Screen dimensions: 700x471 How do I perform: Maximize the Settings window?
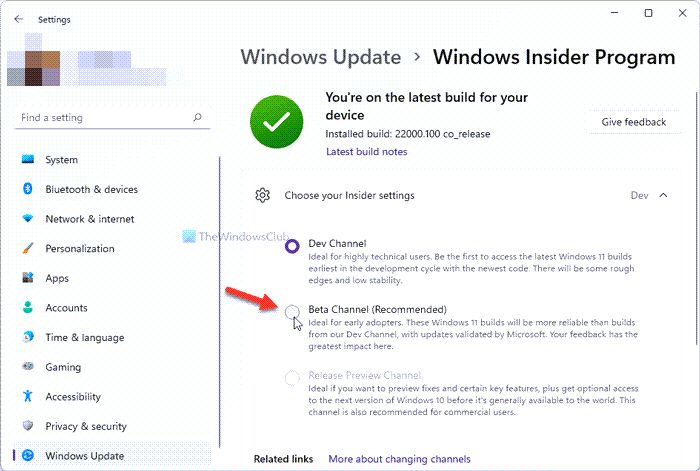648,13
